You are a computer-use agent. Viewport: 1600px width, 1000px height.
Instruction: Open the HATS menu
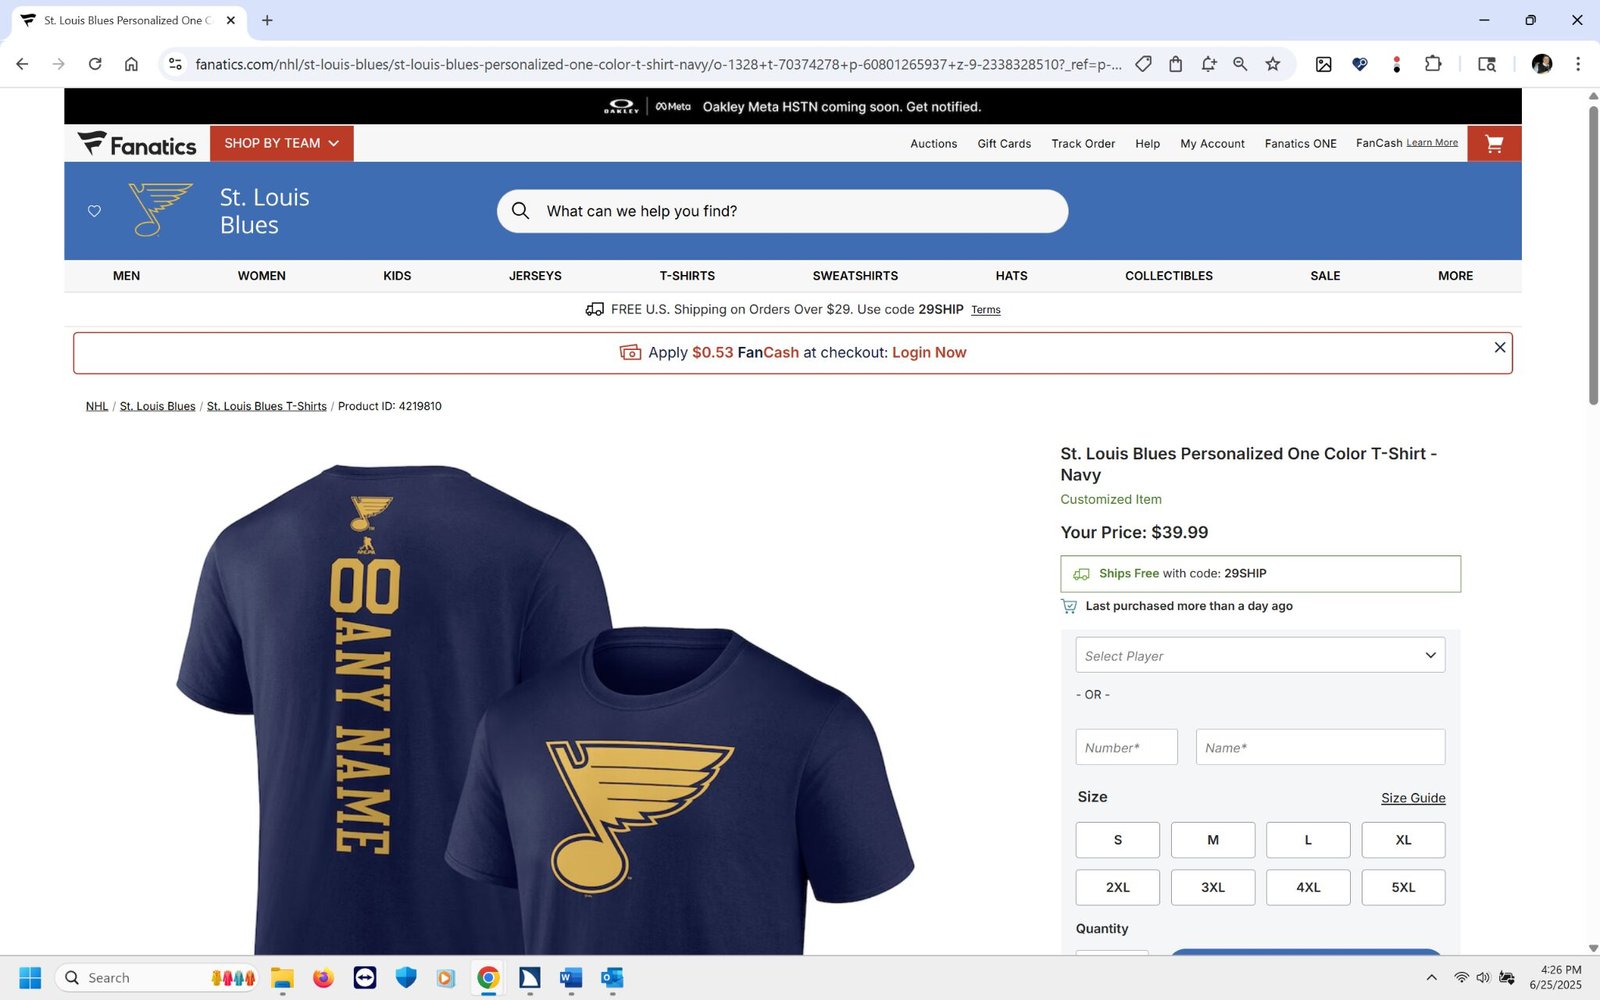click(x=1011, y=276)
